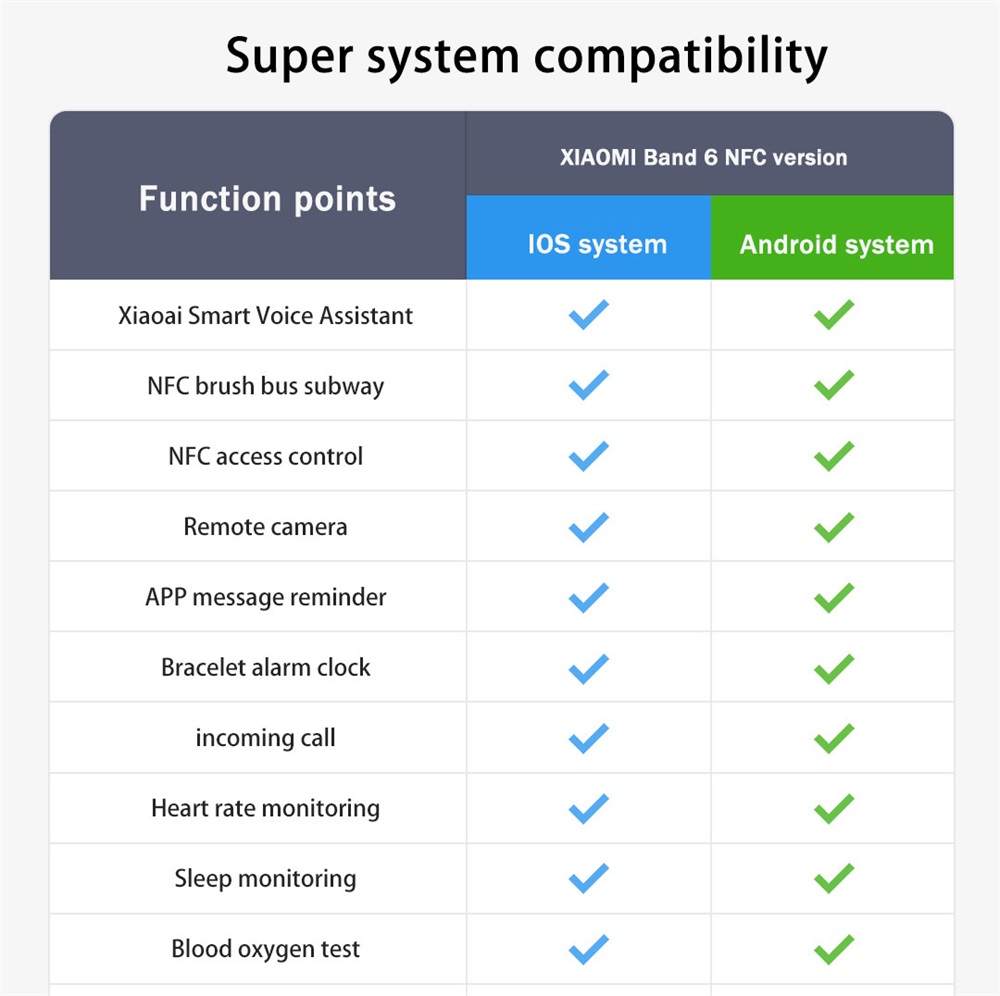
Task: Select the IOS system column header
Action: pyautogui.click(x=597, y=244)
